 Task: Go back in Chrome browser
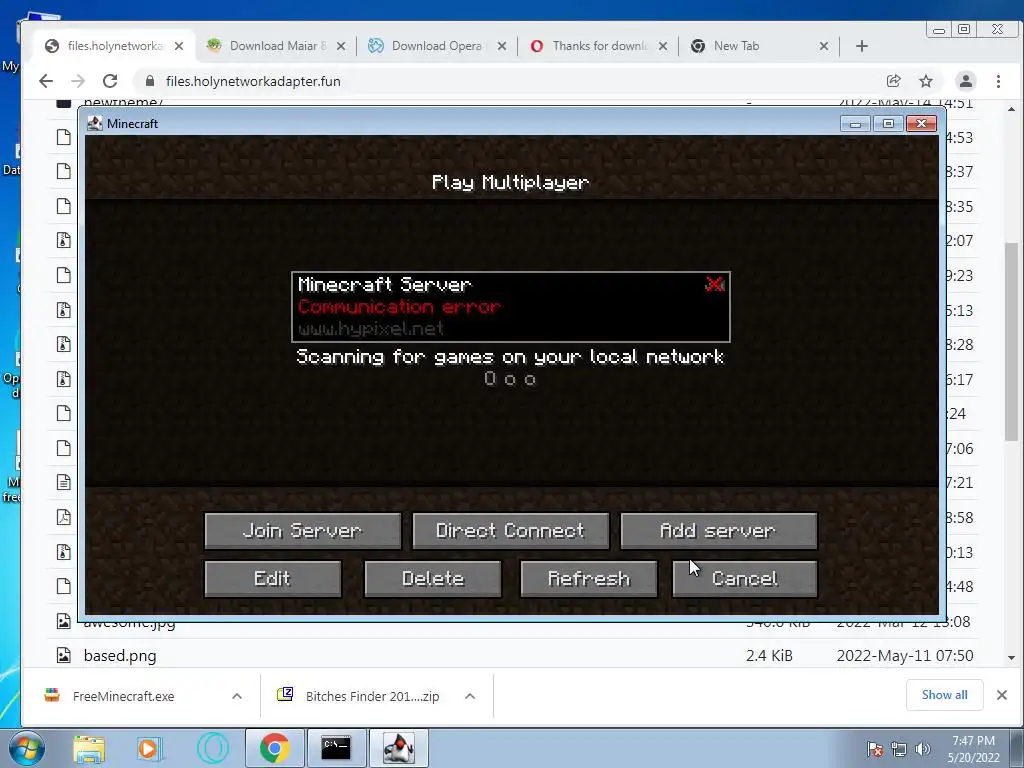coord(46,81)
